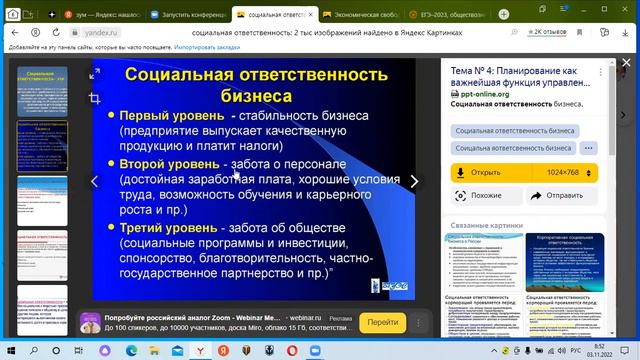Open the 'Тема № 4: Планирование' title link
This screenshot has height=360, width=640.
[x=520, y=77]
